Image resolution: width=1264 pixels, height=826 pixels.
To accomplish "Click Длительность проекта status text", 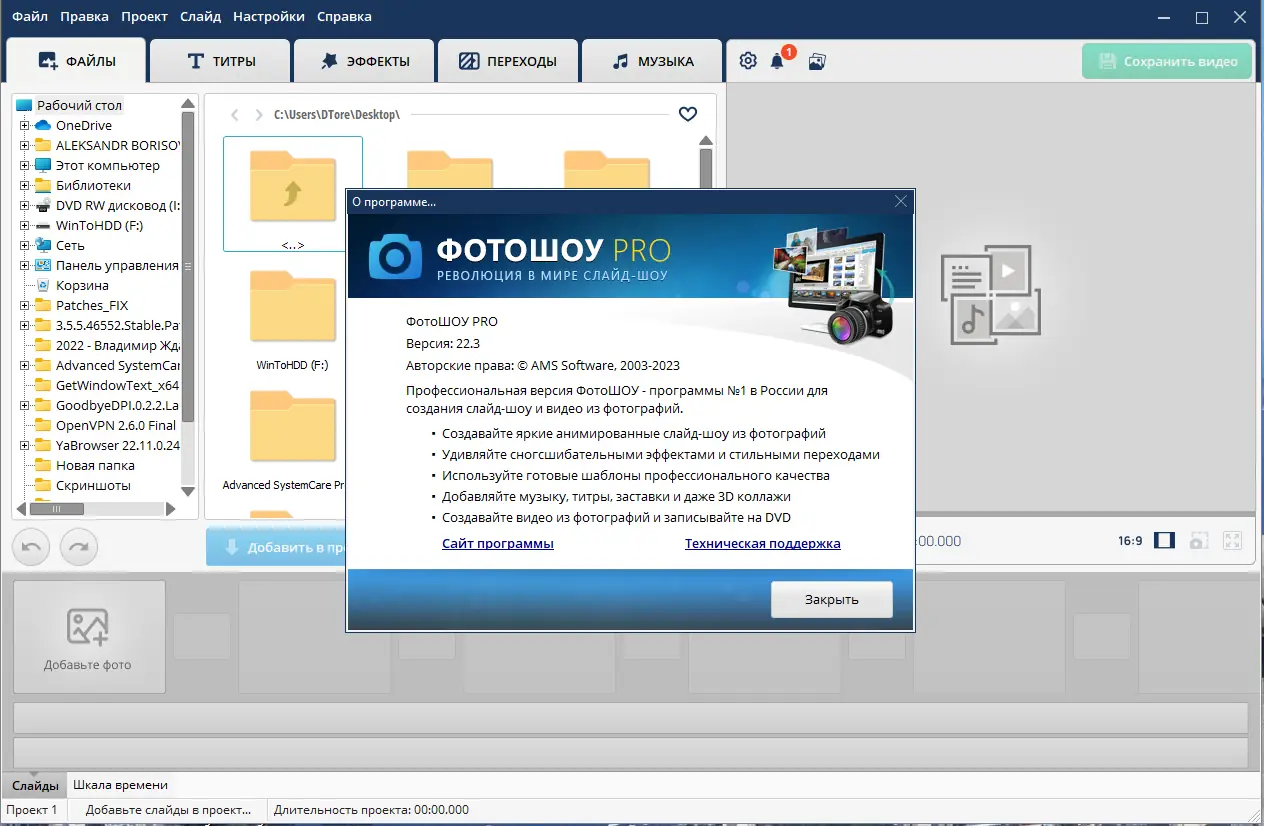I will tap(371, 810).
